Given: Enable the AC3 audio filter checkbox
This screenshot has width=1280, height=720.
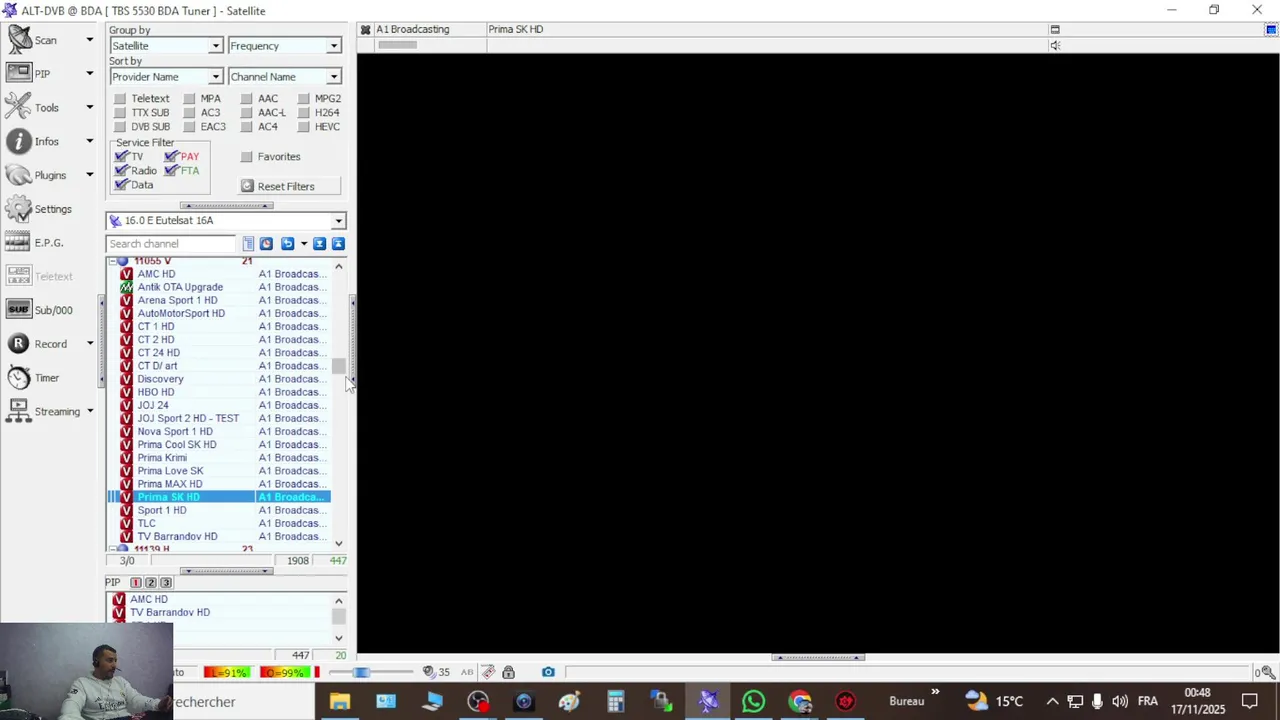Looking at the screenshot, I should pos(189,113).
